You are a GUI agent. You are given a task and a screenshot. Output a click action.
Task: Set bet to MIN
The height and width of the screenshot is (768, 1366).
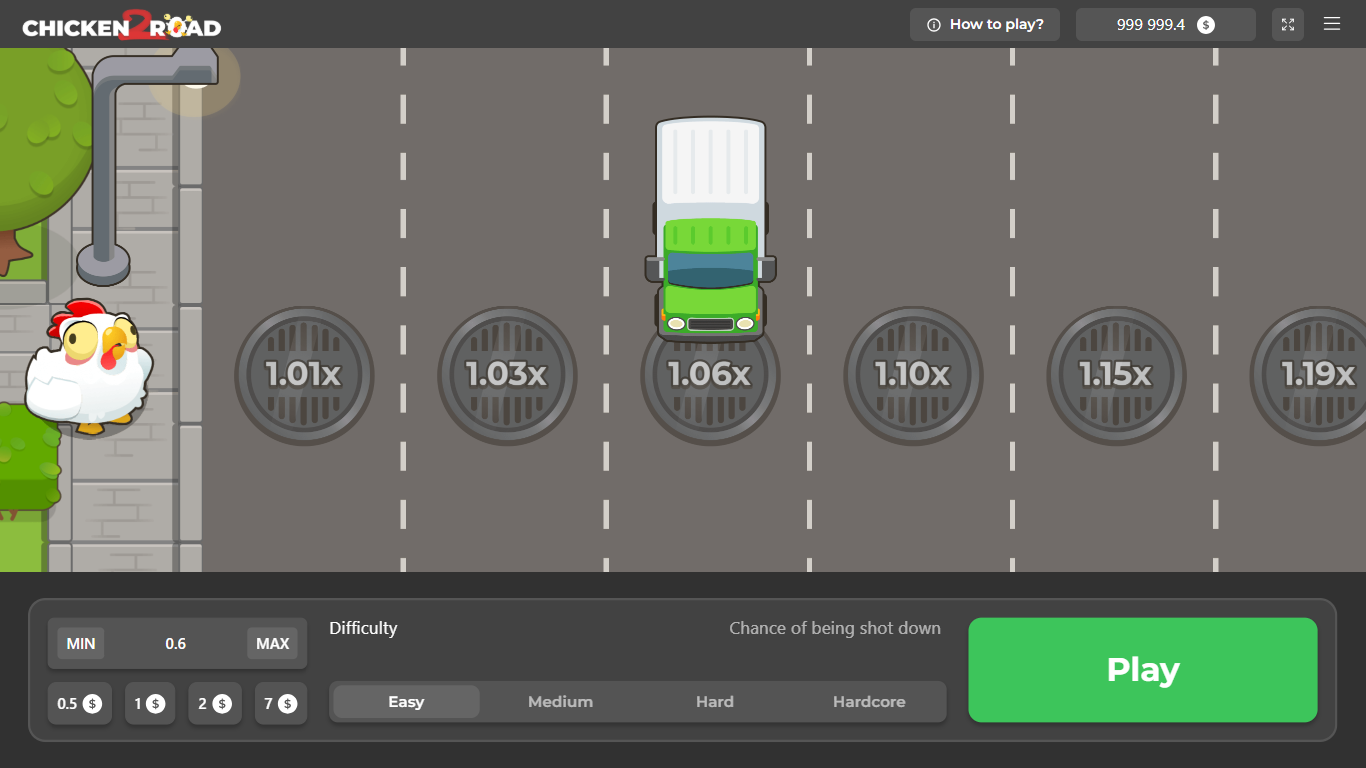[81, 644]
